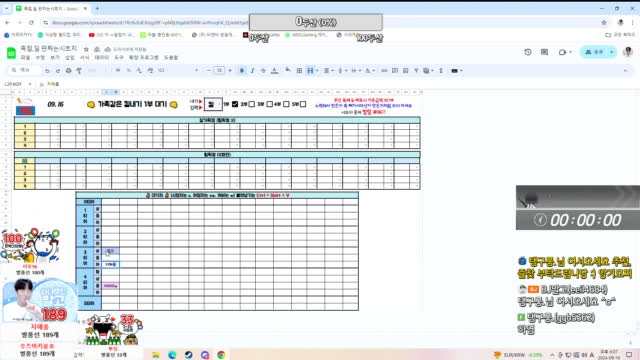The image size is (640, 360).
Task: Apply italic formatting
Action: [253, 71]
